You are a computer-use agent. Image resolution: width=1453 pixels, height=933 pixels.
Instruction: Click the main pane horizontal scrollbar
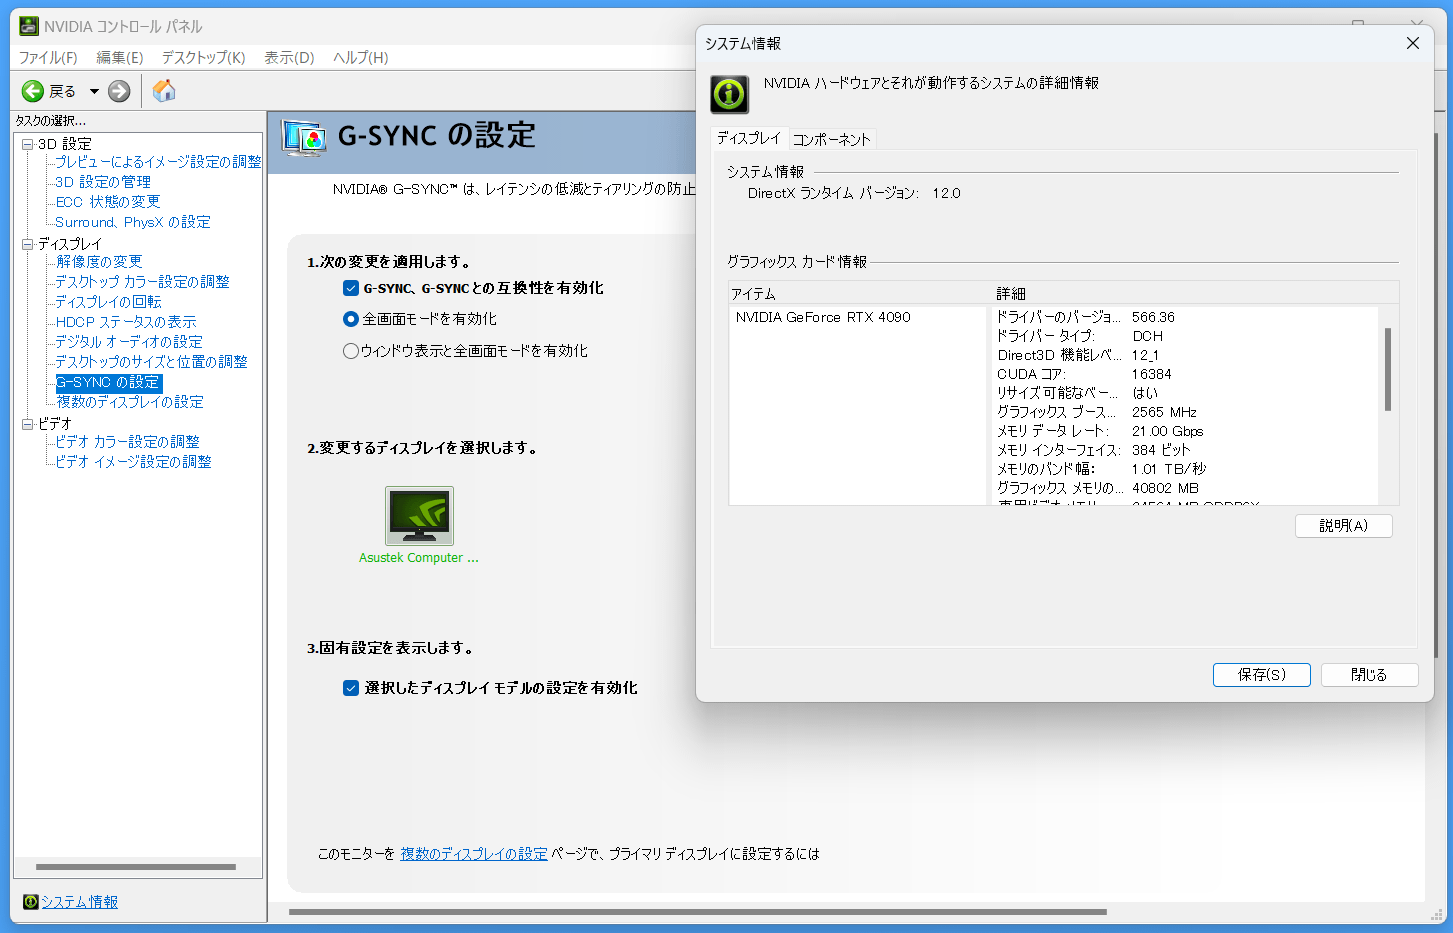point(698,912)
